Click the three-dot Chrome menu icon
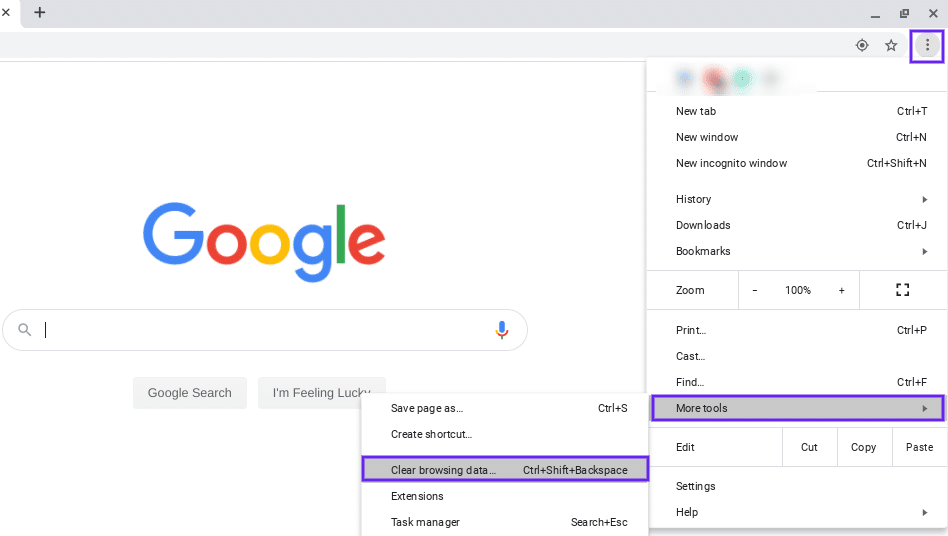 click(927, 45)
